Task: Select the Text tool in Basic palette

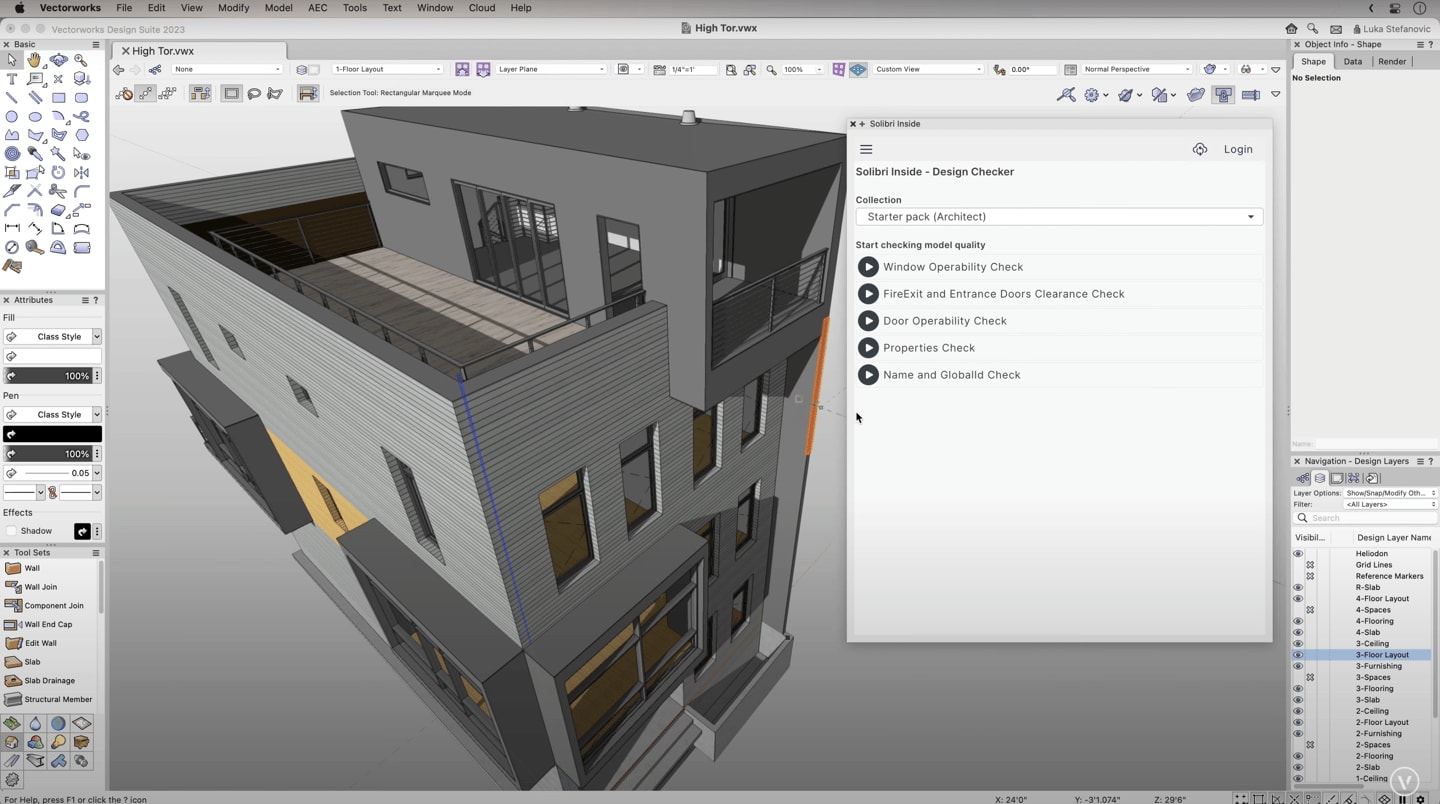Action: tap(12, 79)
